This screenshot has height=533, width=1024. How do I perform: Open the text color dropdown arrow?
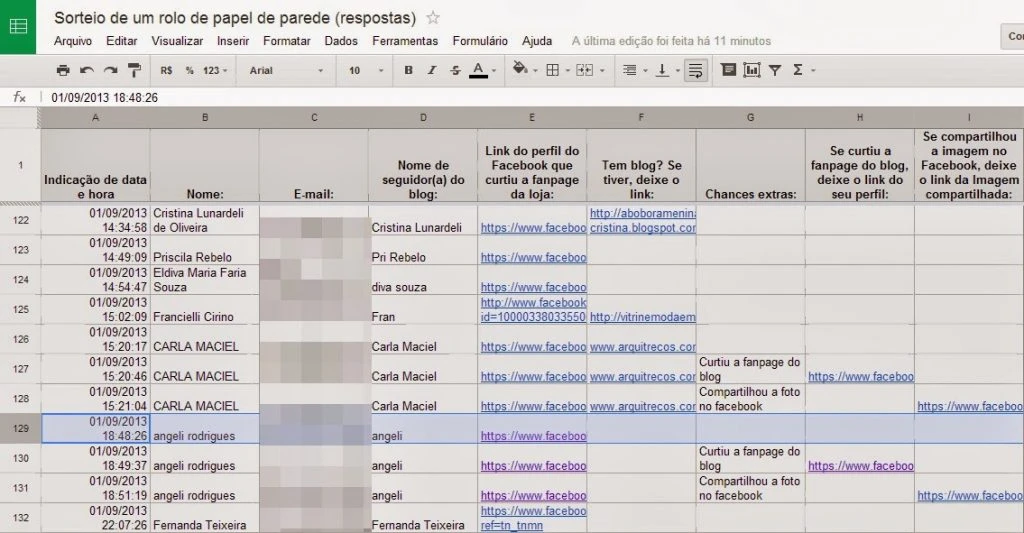494,71
